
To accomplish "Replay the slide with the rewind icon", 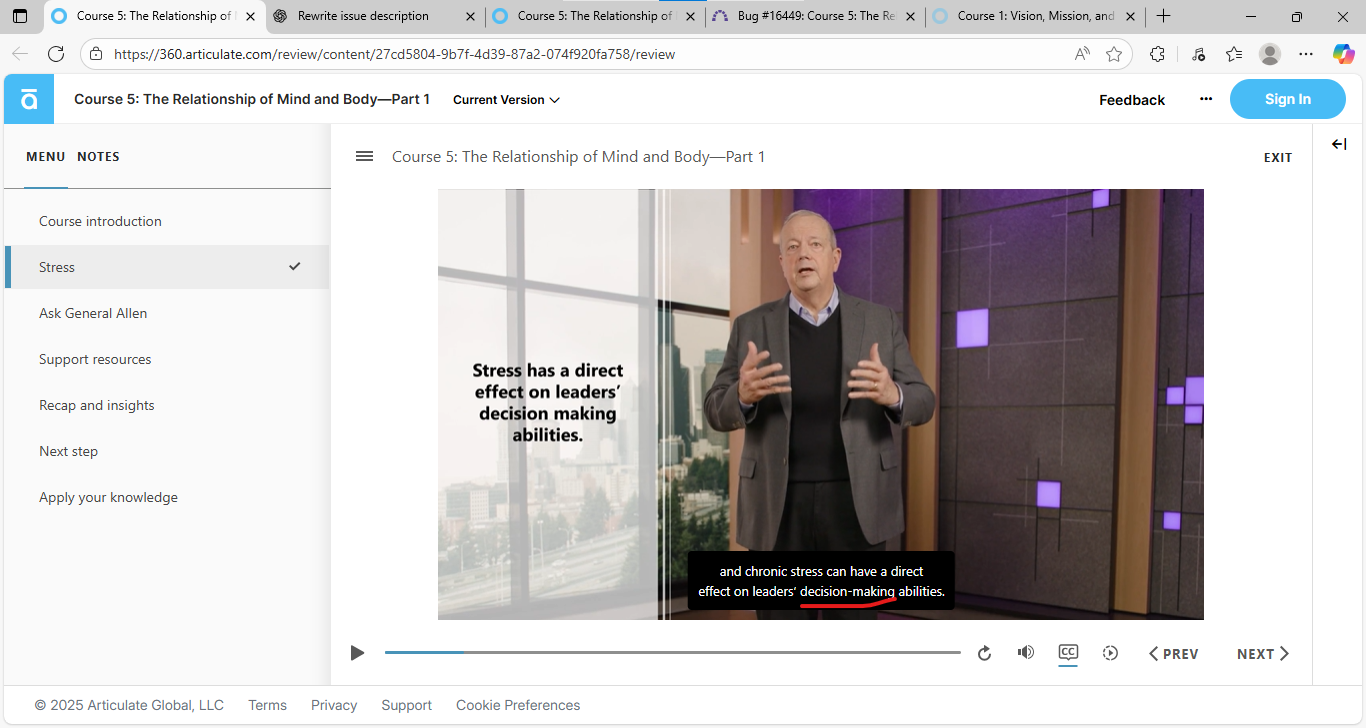I will [984, 653].
